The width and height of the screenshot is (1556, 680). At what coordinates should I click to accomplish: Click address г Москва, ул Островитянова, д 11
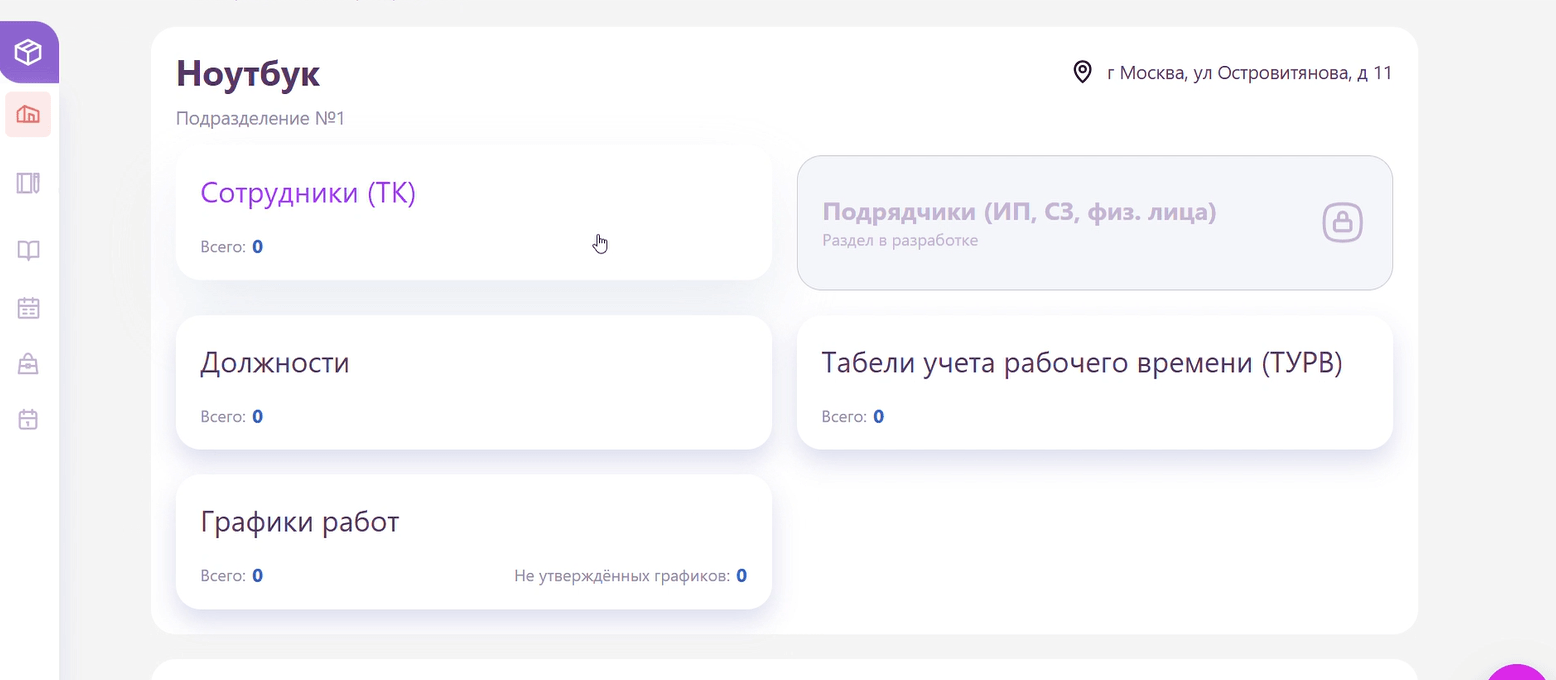point(1249,72)
